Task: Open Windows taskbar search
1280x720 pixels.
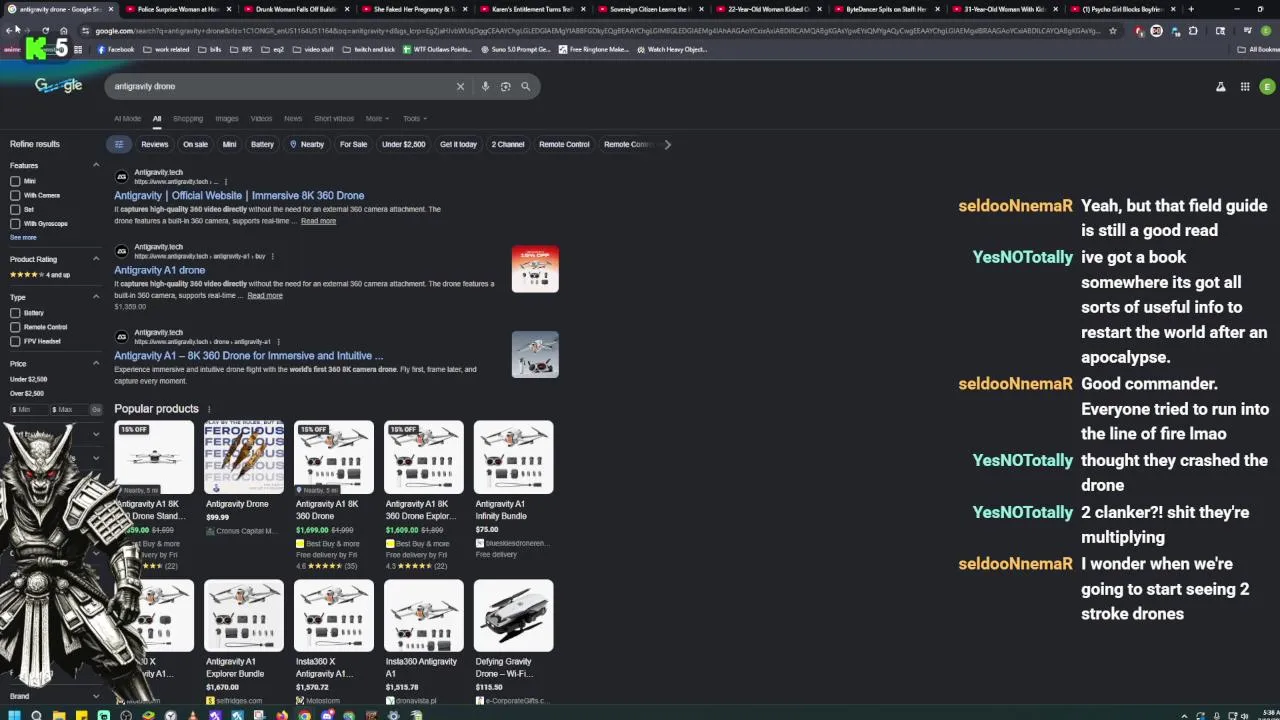Action: (x=36, y=715)
